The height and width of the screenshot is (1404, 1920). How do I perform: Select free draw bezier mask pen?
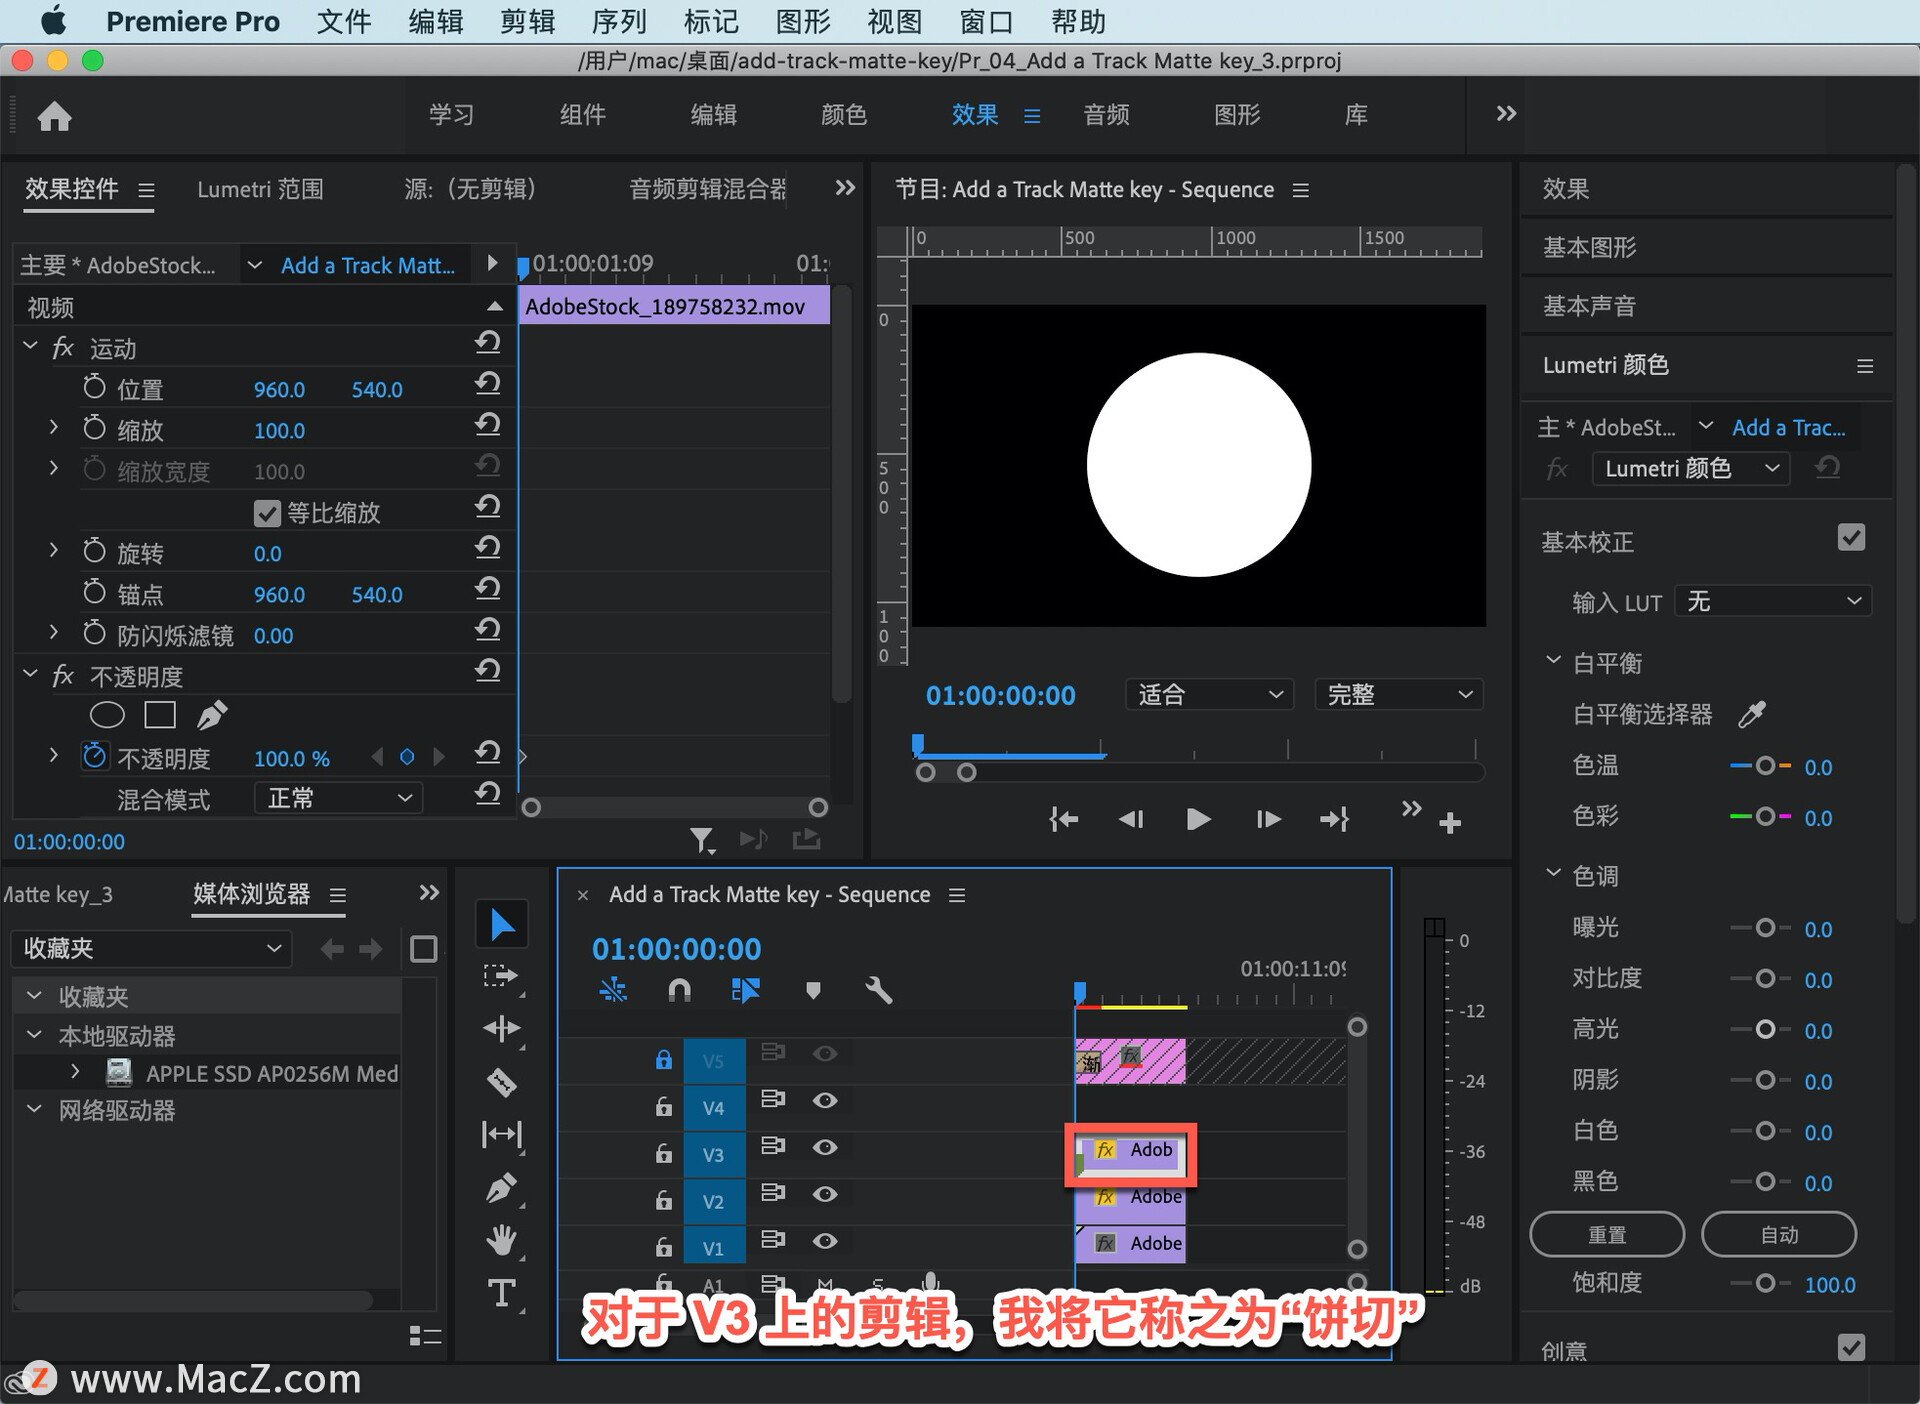pos(212,715)
